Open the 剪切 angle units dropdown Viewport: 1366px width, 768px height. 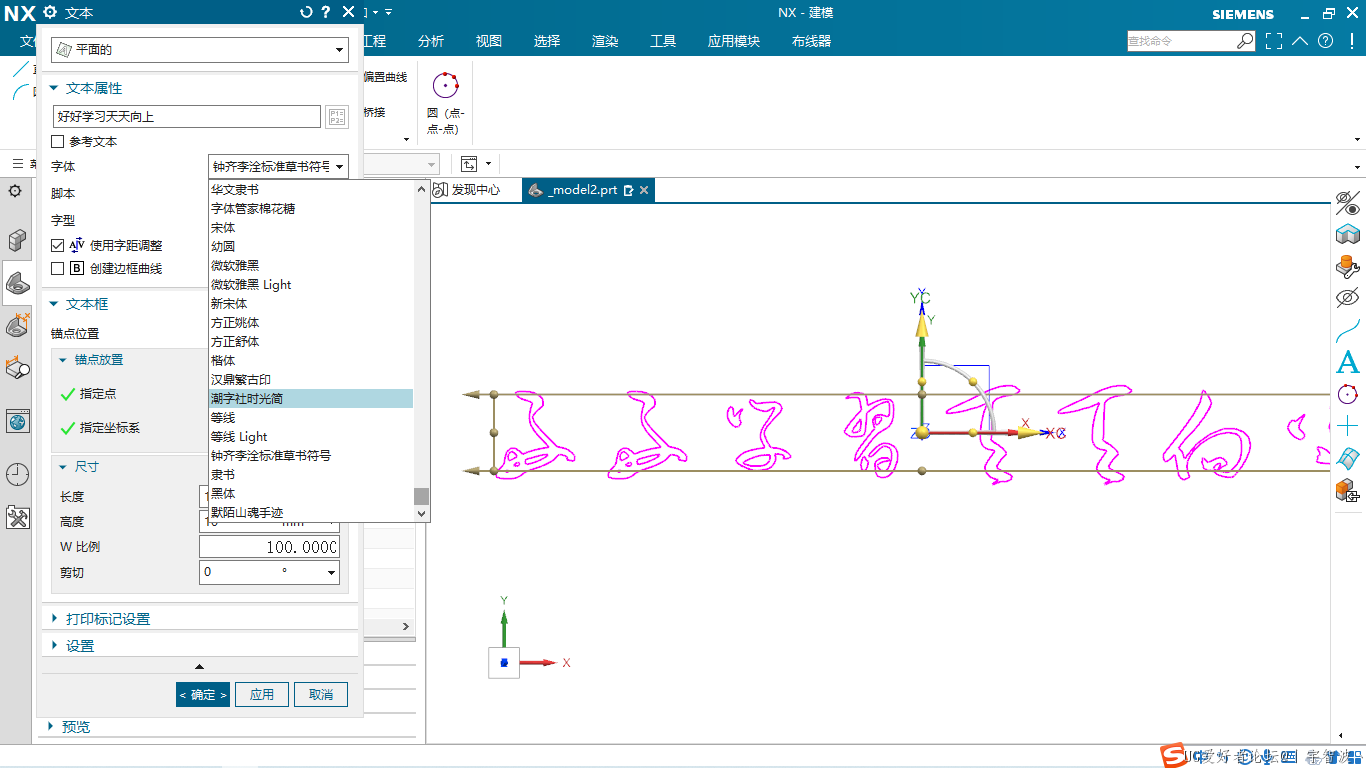click(331, 573)
